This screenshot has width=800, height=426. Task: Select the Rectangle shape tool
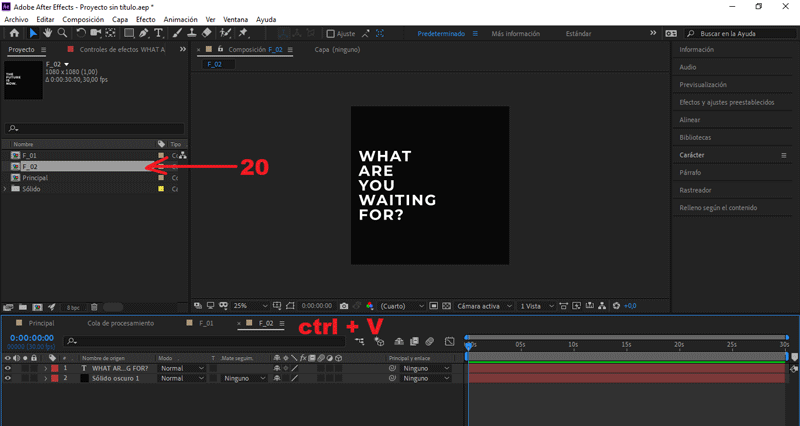(x=129, y=33)
